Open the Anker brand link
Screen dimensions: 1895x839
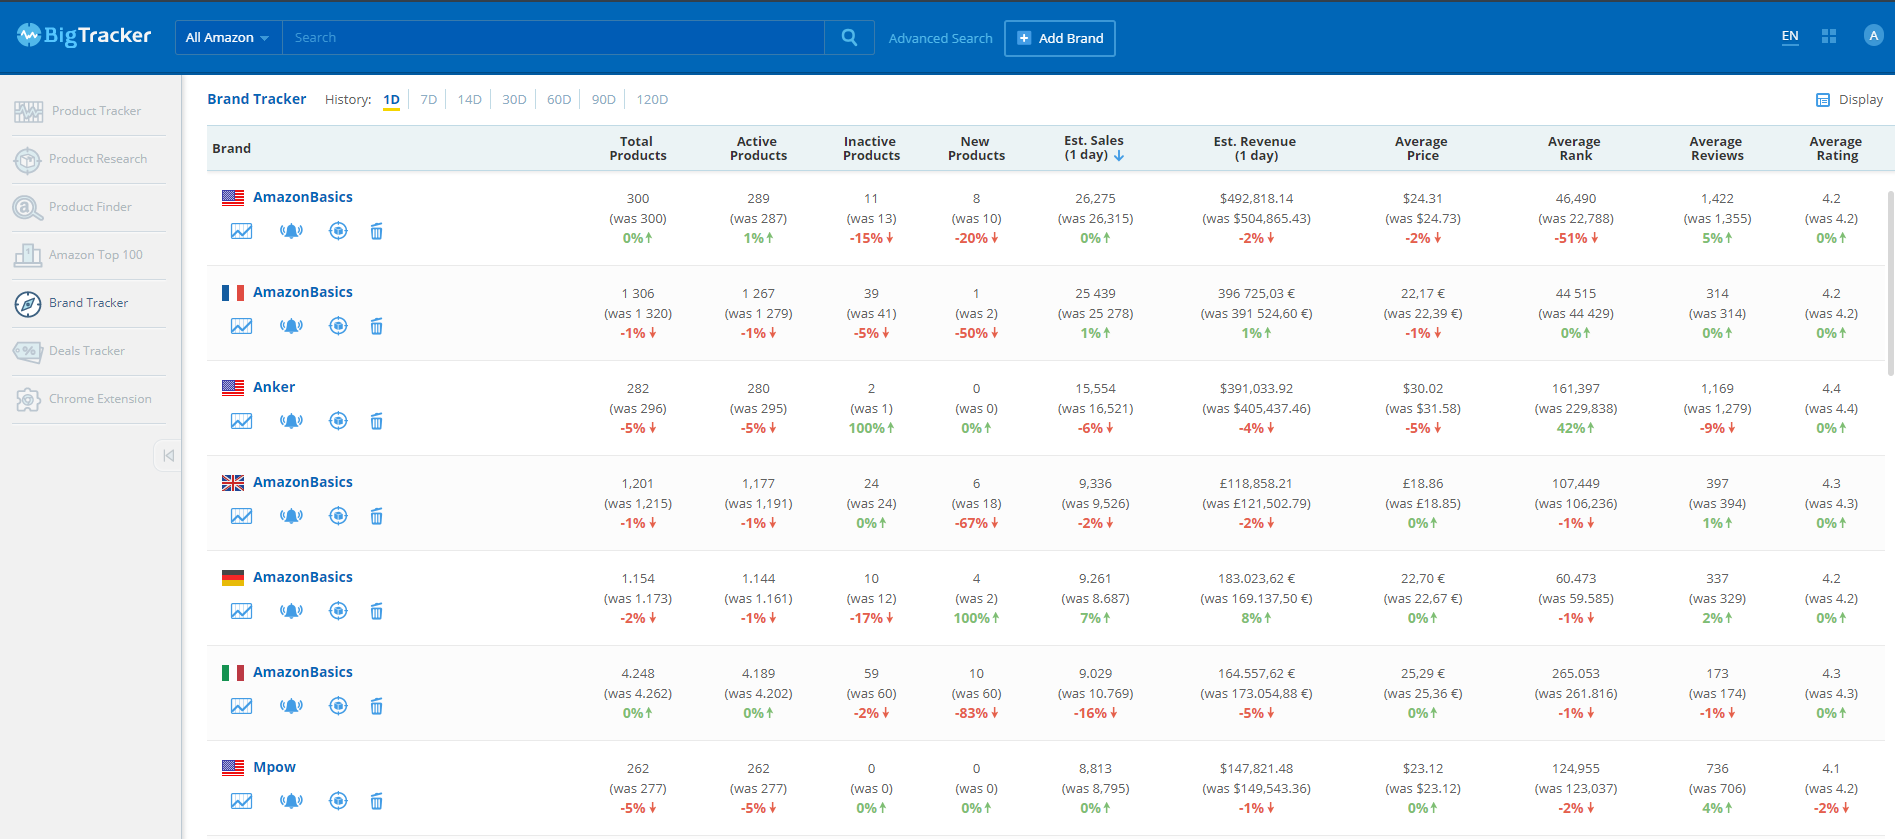click(x=274, y=387)
